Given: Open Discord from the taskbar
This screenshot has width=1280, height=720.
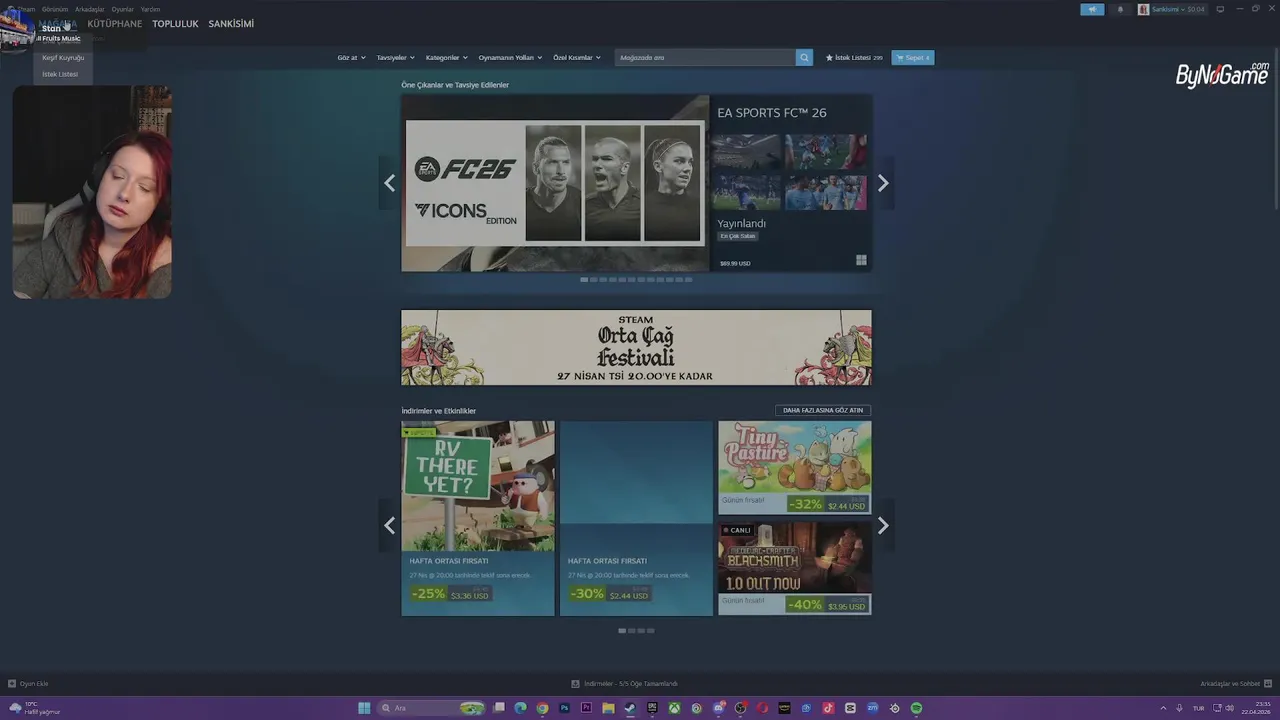Looking at the screenshot, I should point(719,708).
